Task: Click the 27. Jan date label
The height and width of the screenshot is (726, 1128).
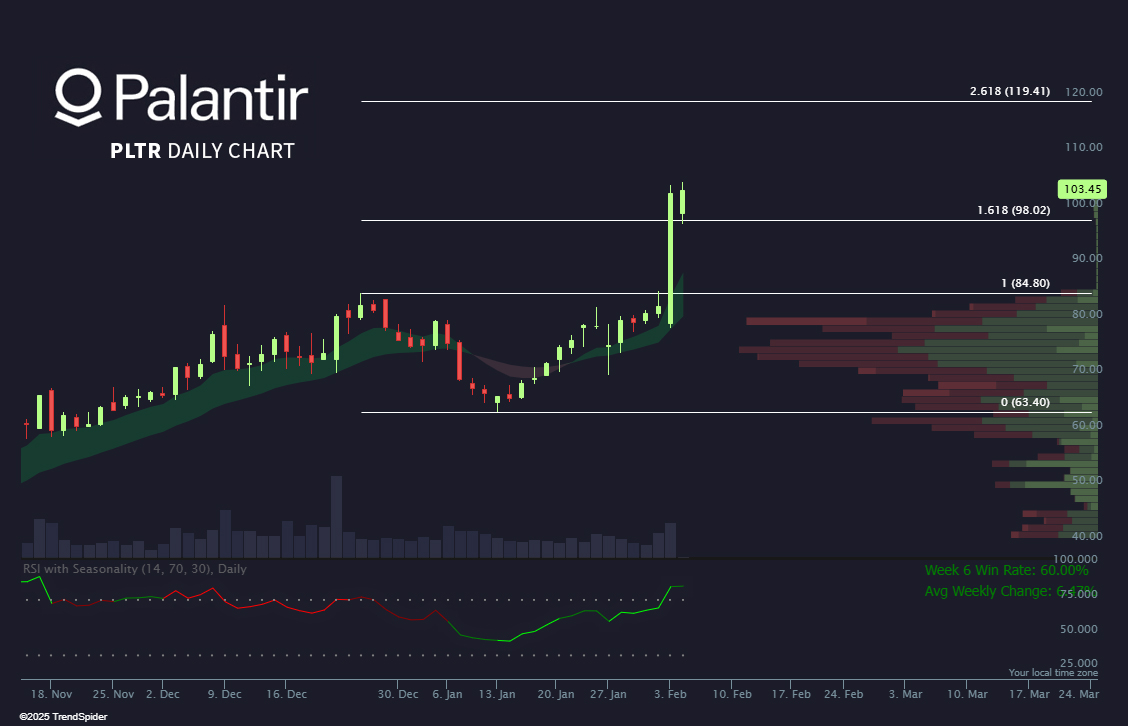Action: click(608, 694)
